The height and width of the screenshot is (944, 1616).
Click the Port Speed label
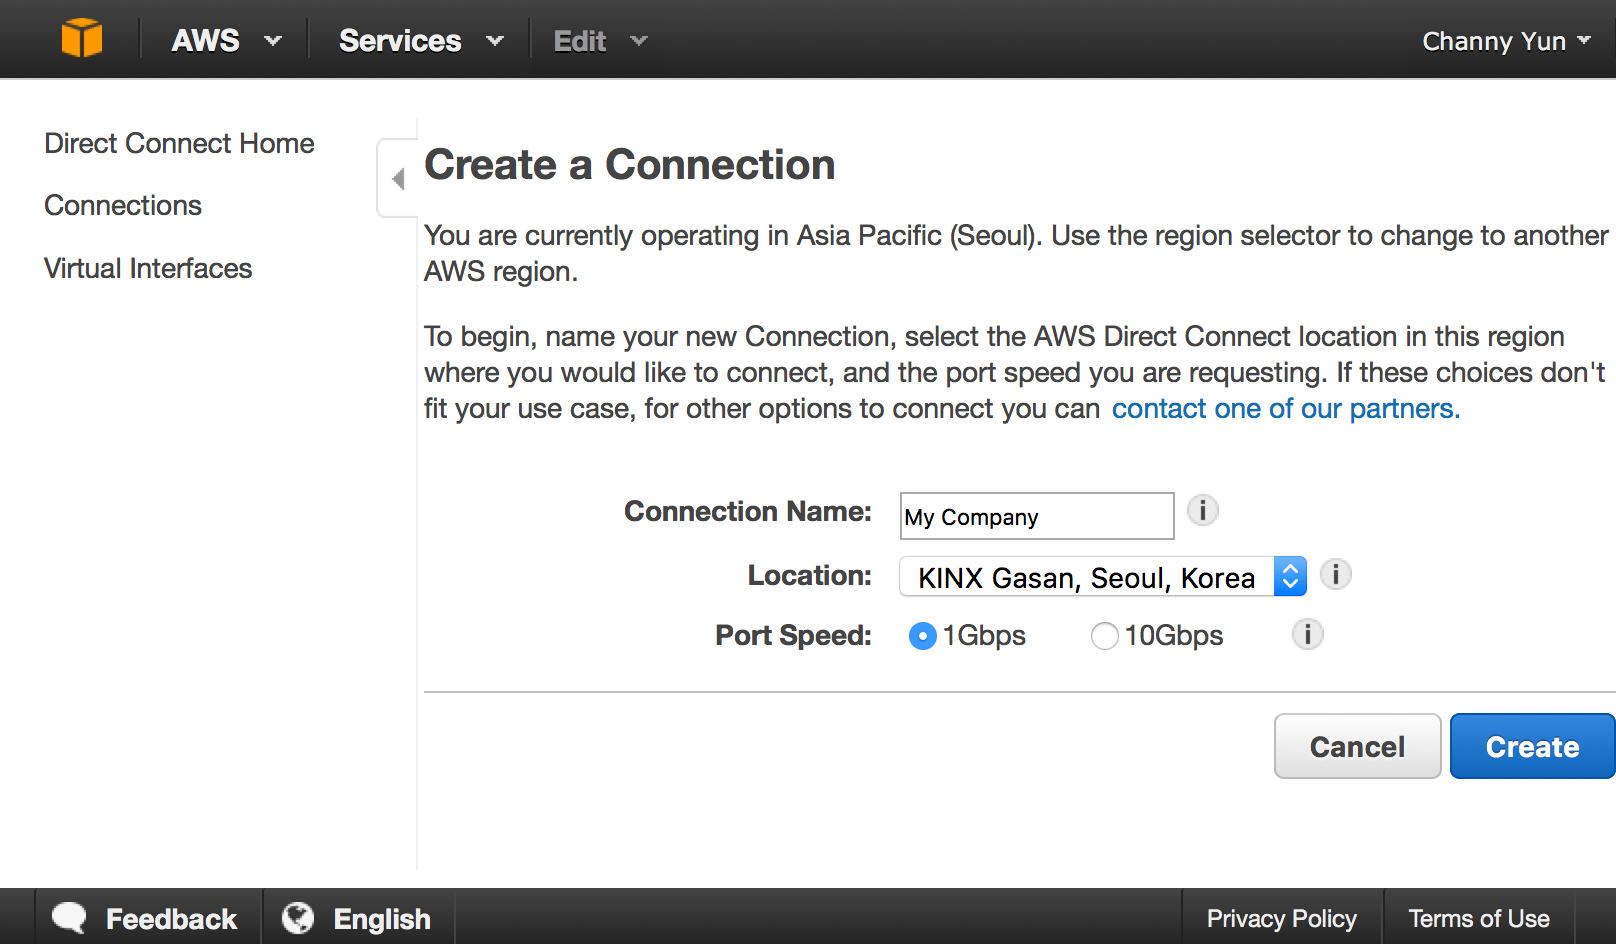point(794,635)
